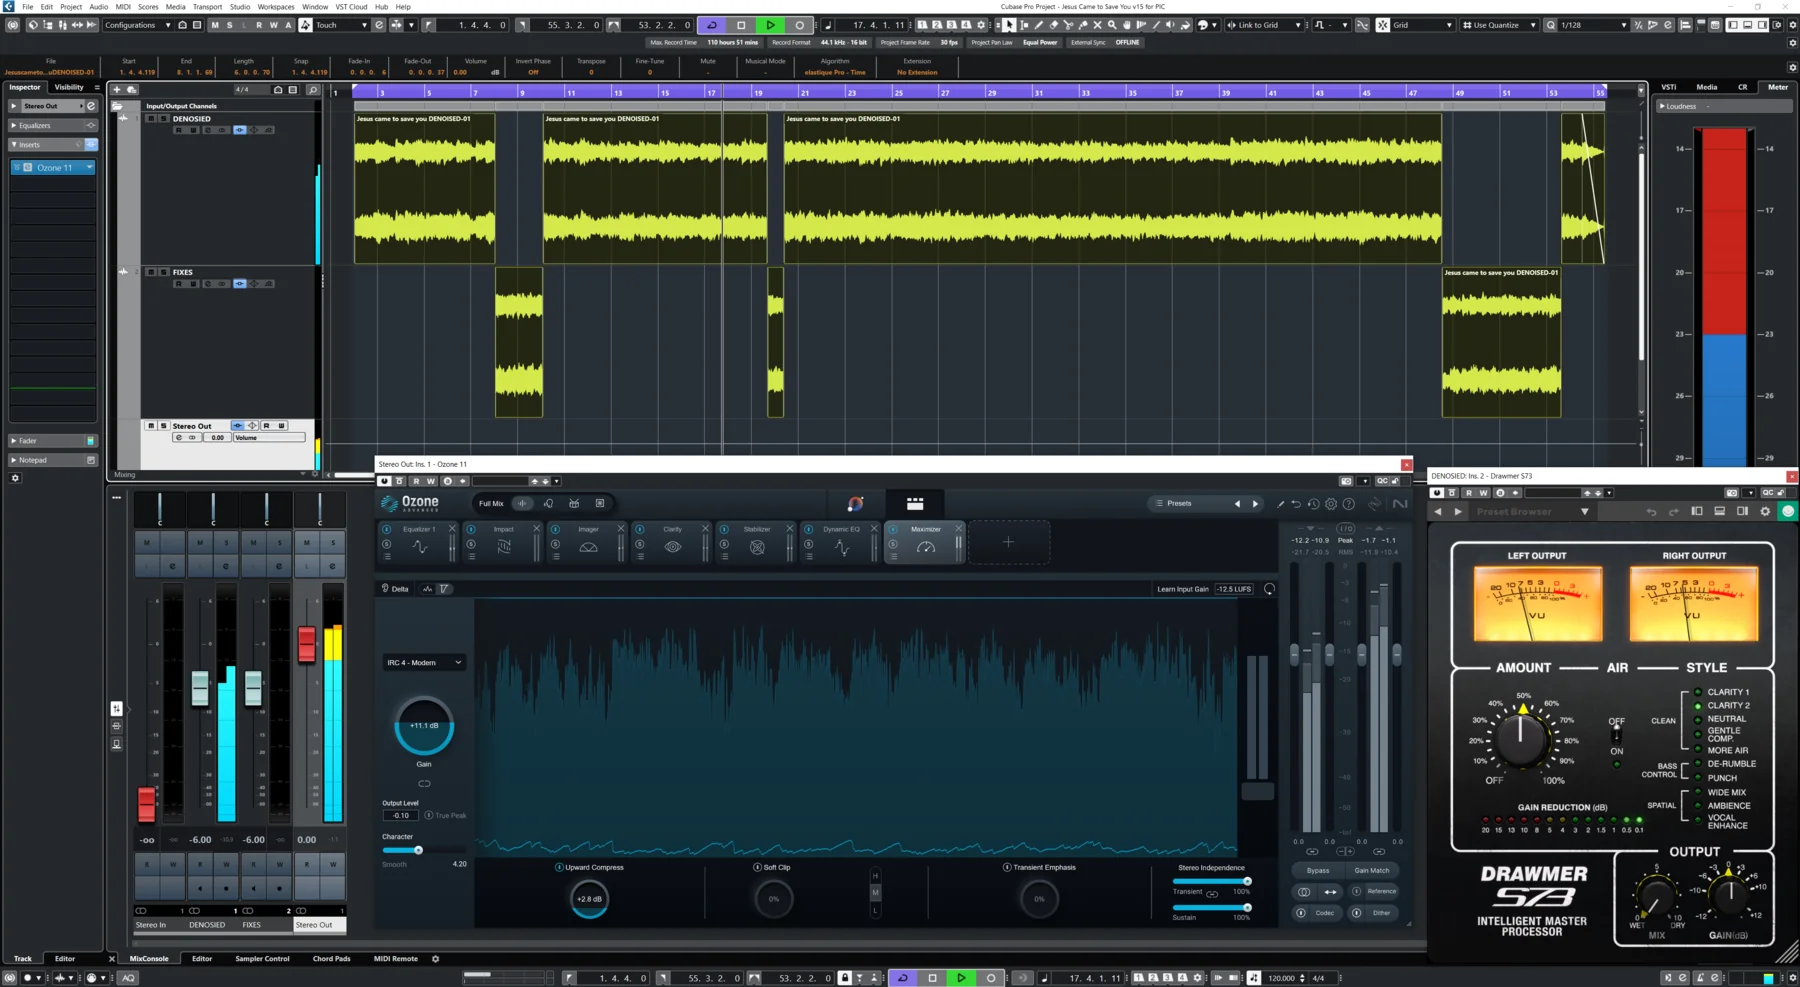Screen dimensions: 1800x987
Task: Click the Transient stereo independence slider
Action: click(1212, 881)
